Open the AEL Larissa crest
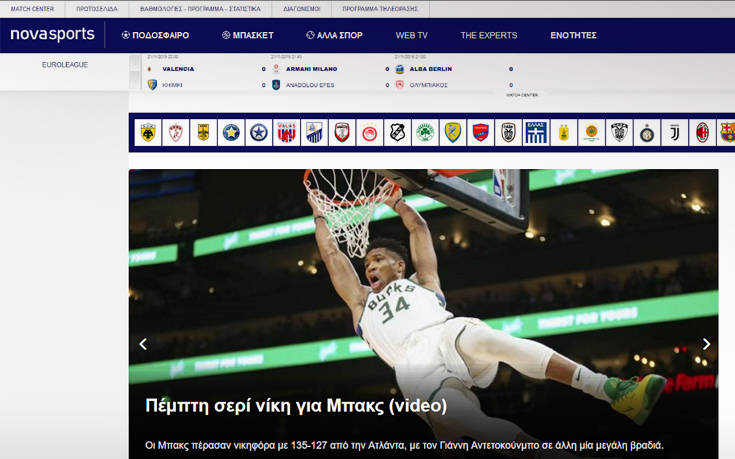The width and height of the screenshot is (735, 459). [175, 133]
